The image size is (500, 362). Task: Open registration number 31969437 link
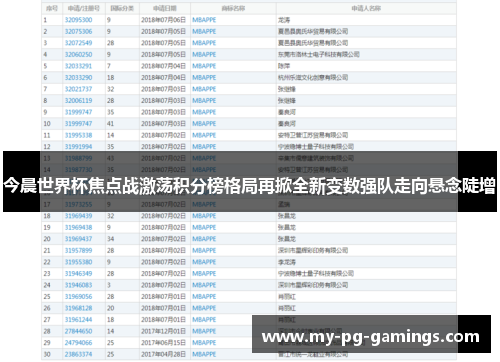(78, 239)
